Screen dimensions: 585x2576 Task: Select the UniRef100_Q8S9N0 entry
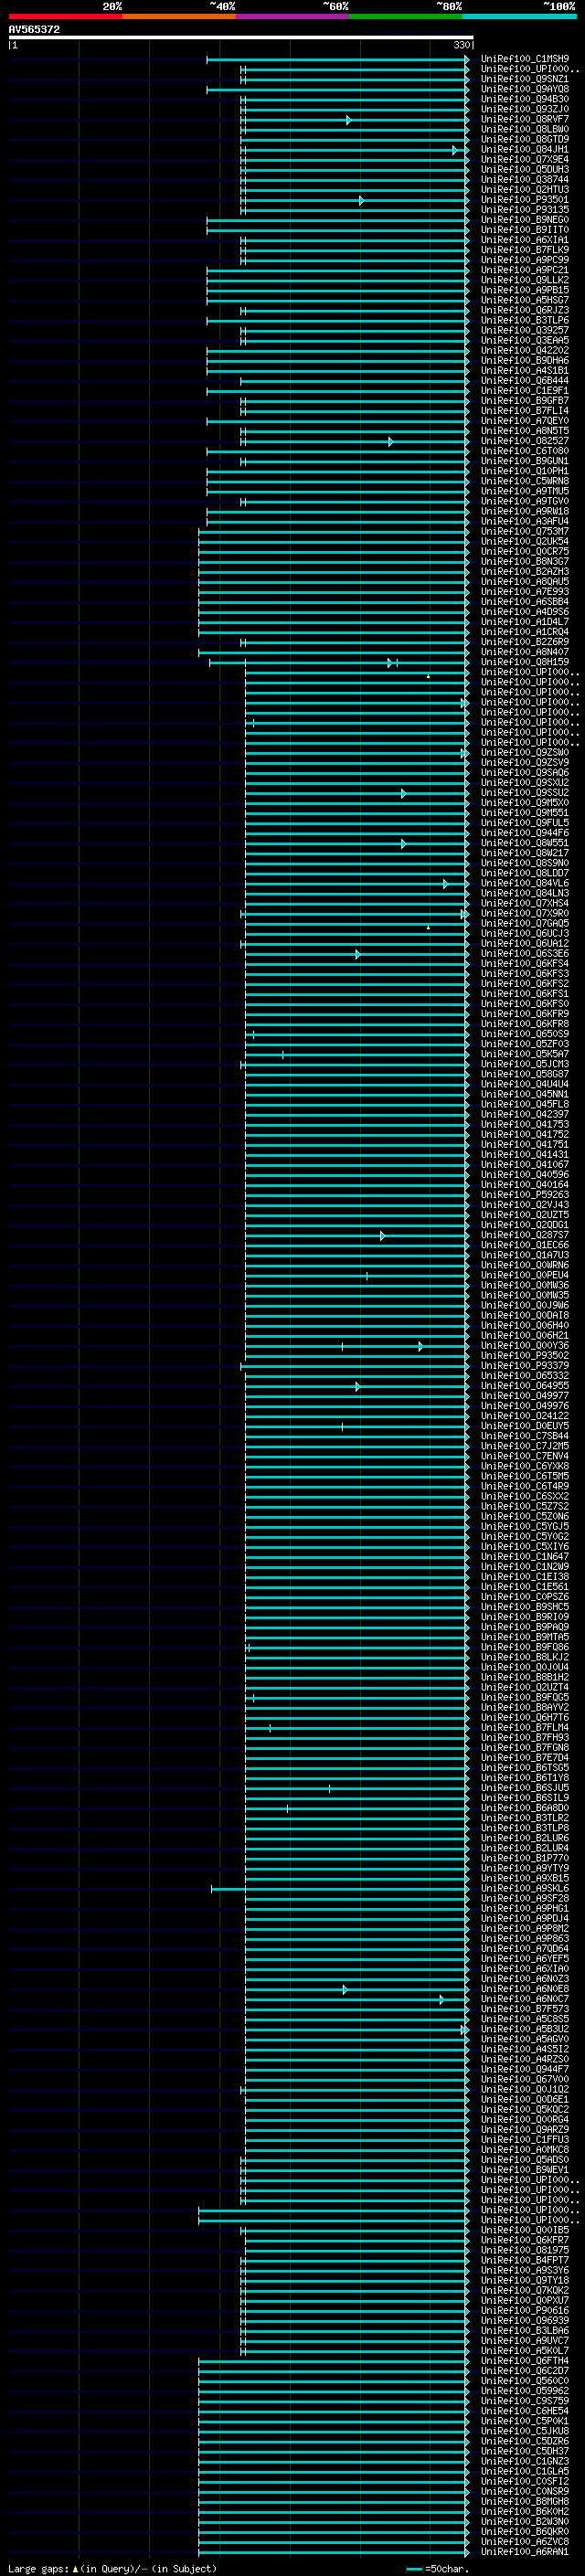coord(525,863)
